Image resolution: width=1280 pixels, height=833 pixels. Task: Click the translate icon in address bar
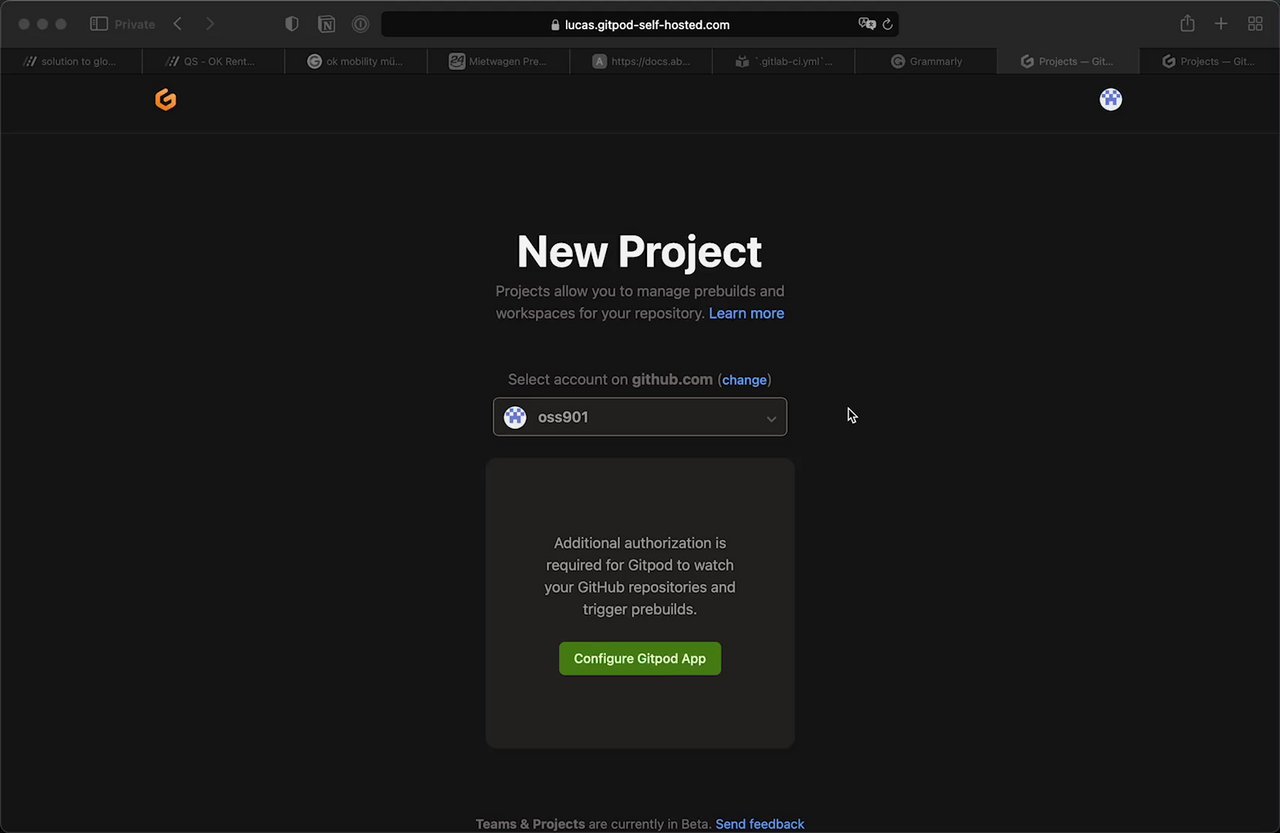pos(867,24)
